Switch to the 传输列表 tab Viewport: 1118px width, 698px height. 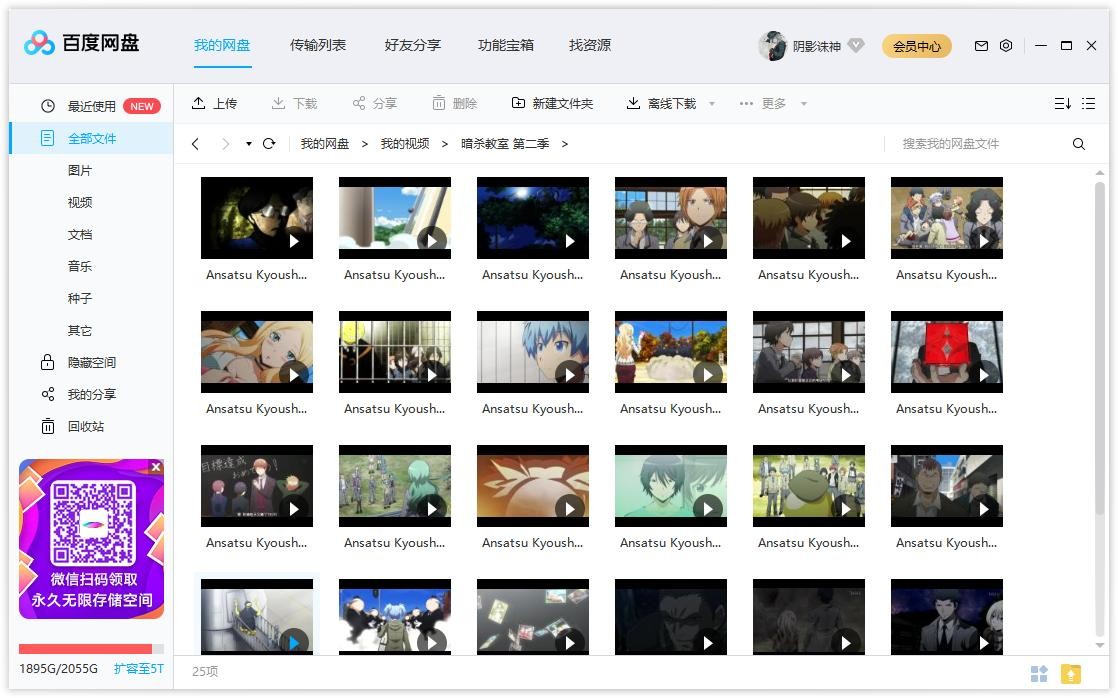click(318, 45)
